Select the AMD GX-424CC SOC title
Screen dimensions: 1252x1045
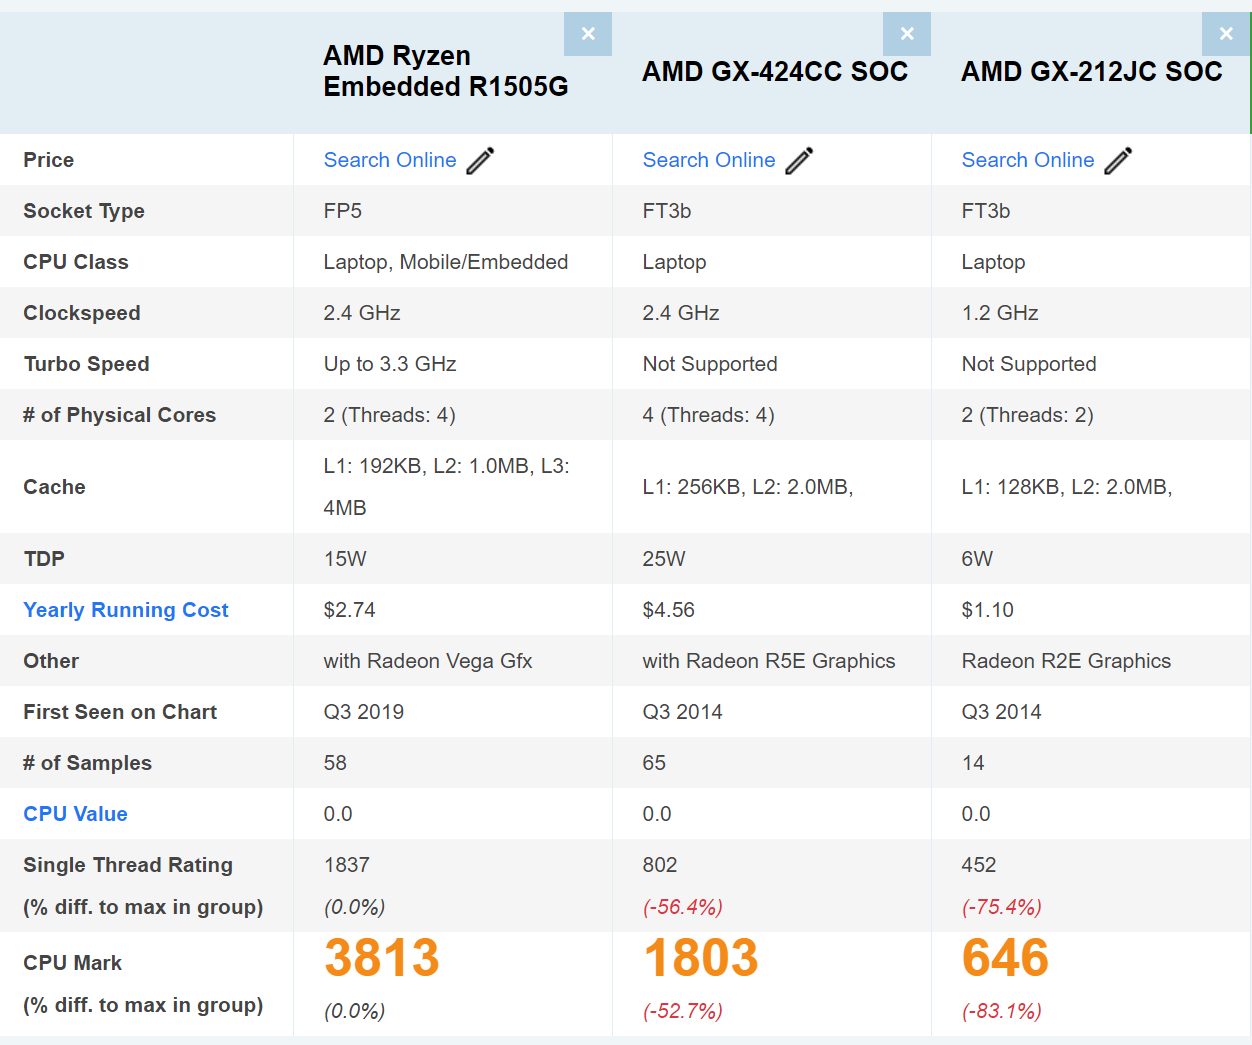tap(775, 72)
